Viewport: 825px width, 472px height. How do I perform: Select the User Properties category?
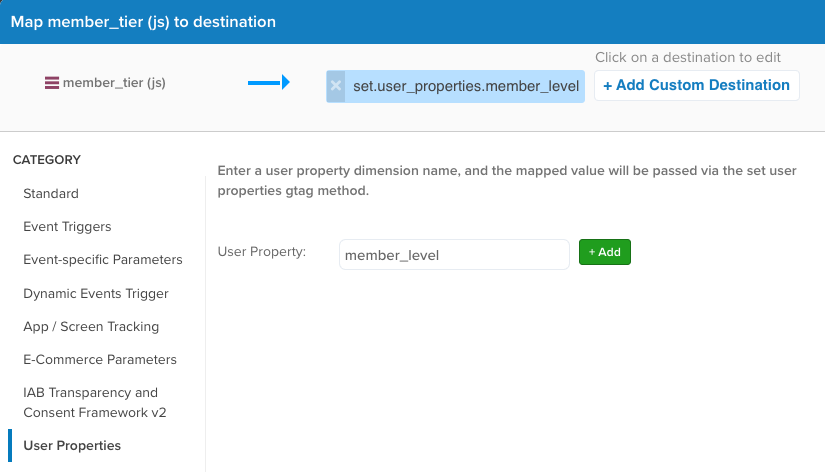(72, 445)
